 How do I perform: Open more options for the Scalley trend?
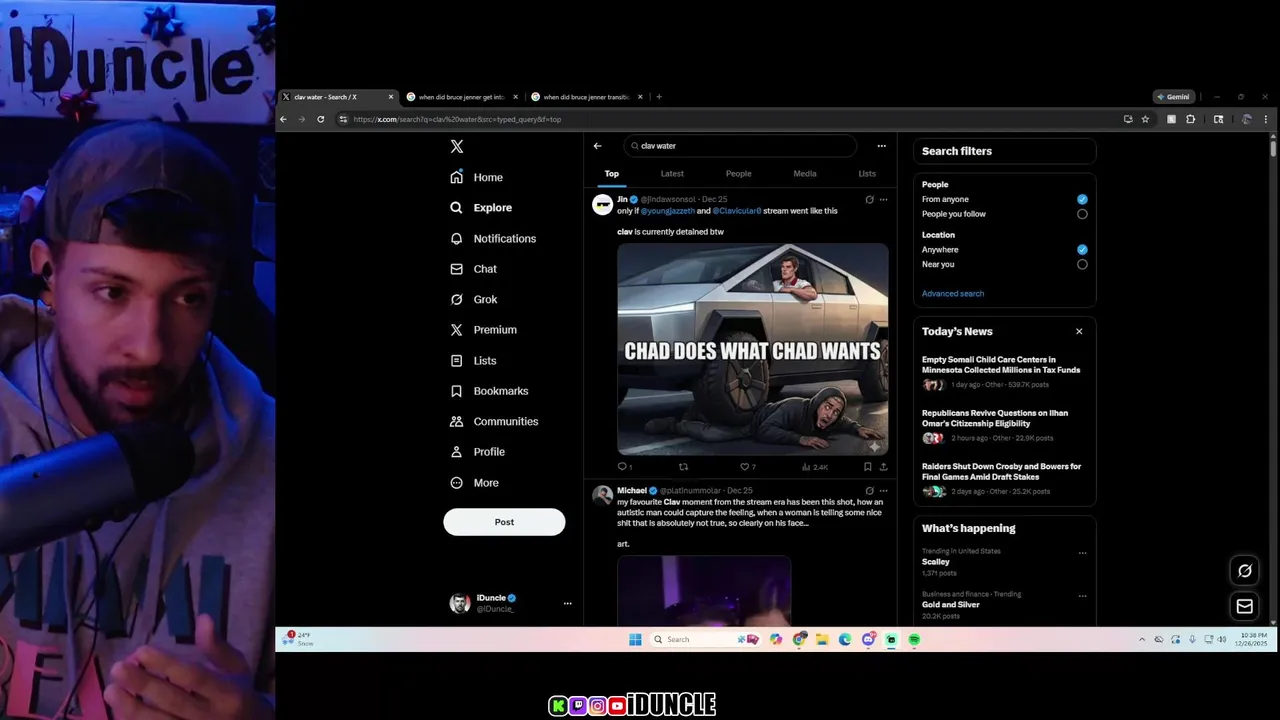[1082, 552]
